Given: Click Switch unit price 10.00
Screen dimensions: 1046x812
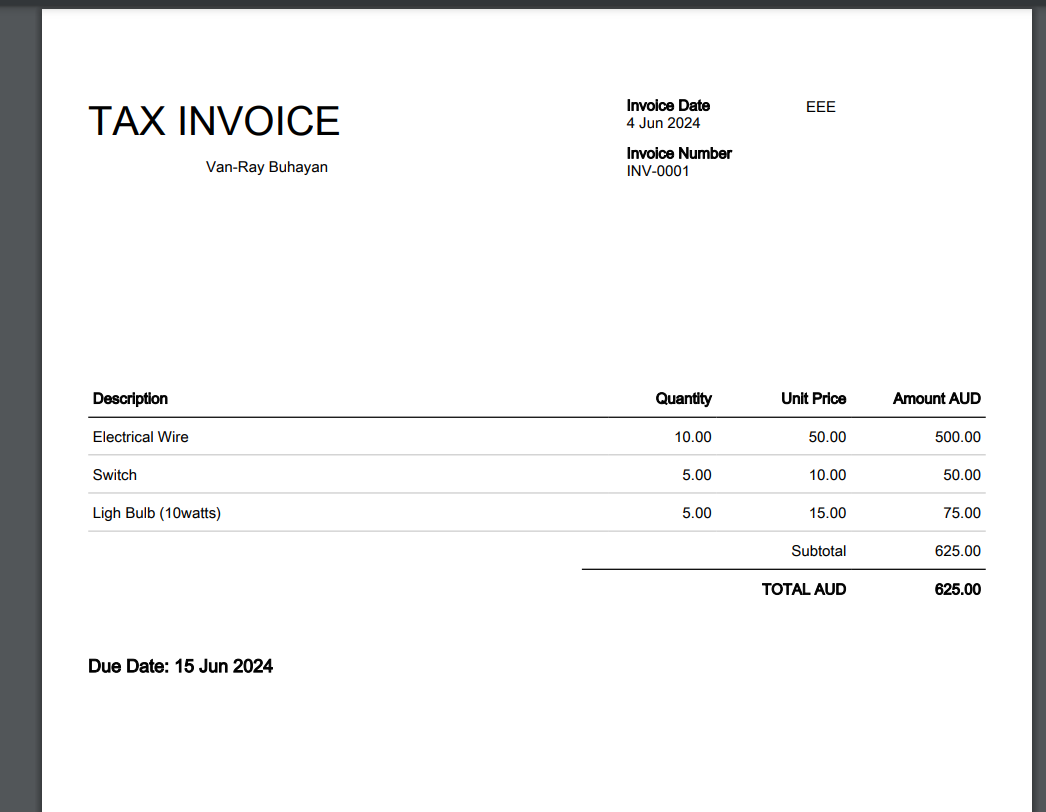Looking at the screenshot, I should coord(827,475).
